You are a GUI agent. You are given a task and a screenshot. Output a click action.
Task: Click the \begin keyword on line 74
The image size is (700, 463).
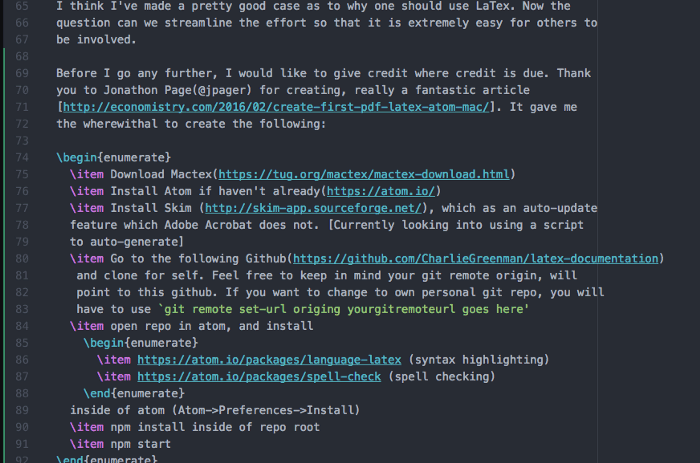(x=77, y=158)
